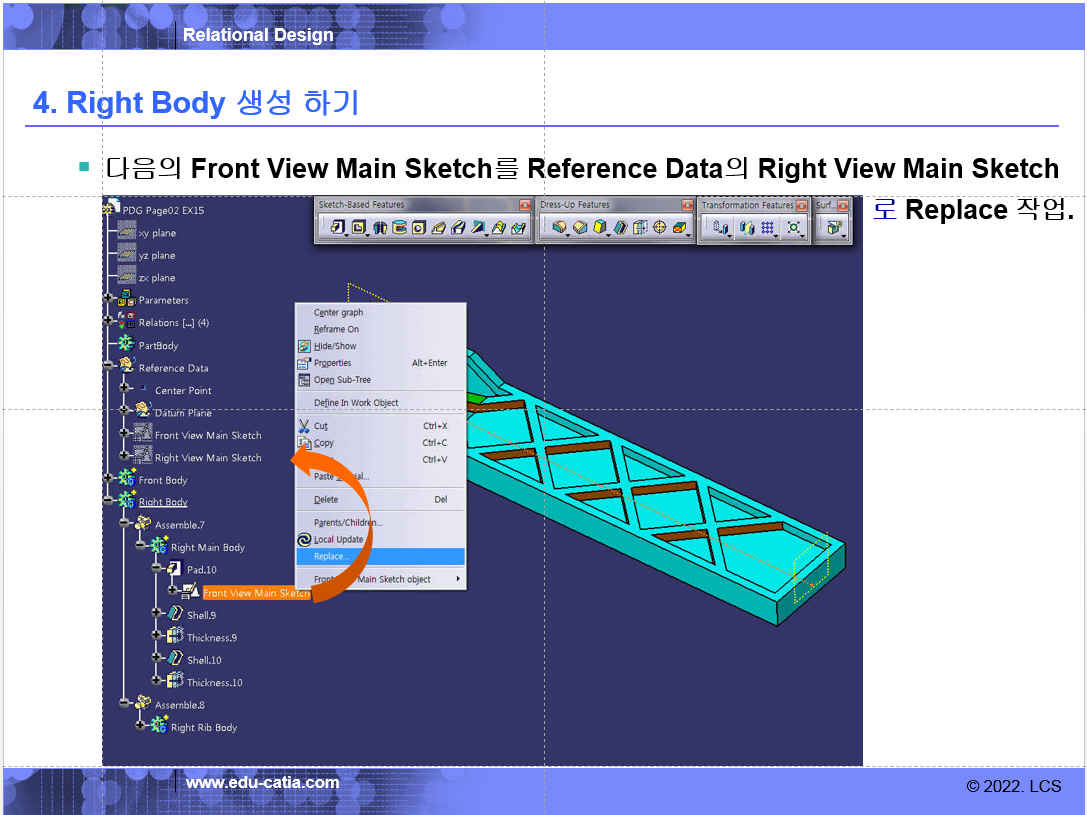Select Properties in the context menu
The width and height of the screenshot is (1087, 815).
coord(332,363)
